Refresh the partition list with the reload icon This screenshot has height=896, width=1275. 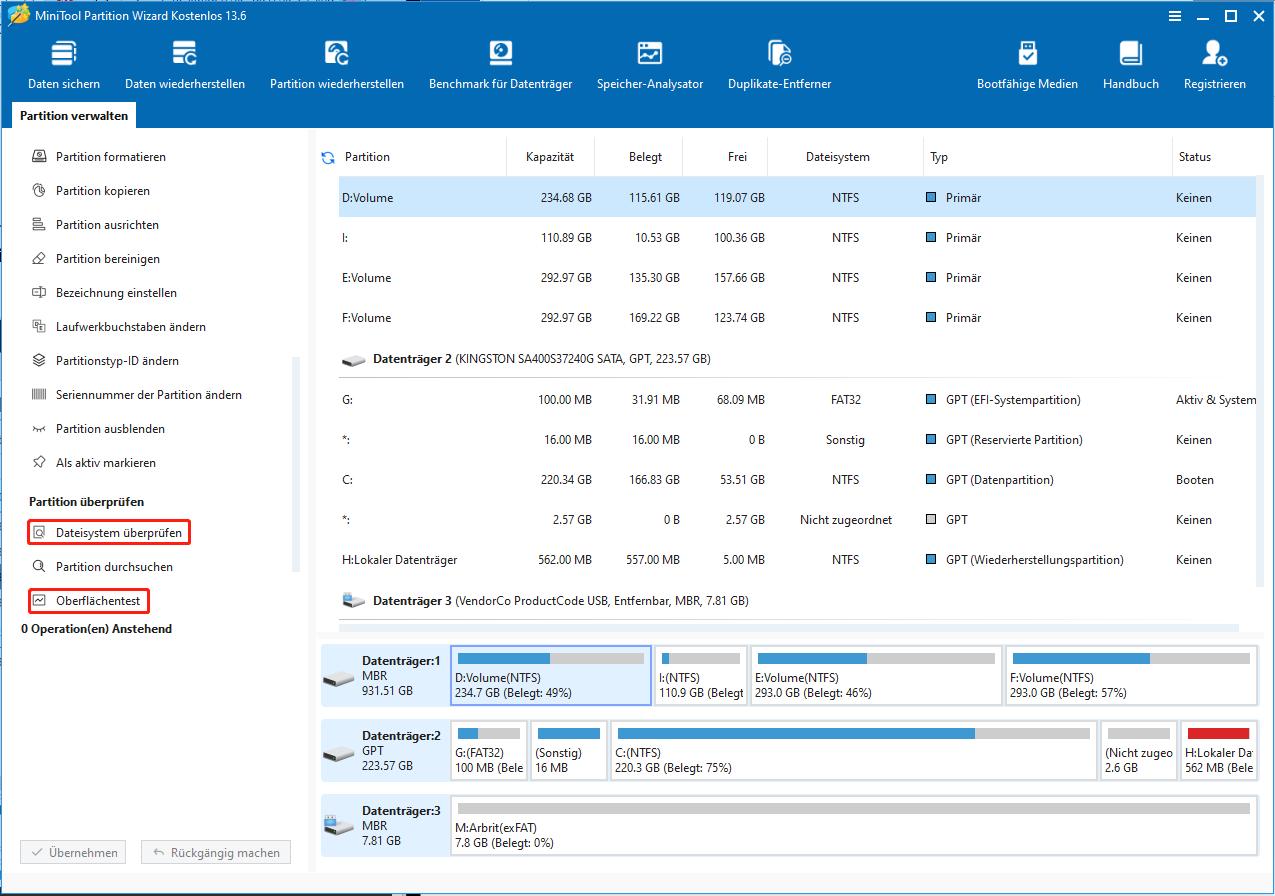(x=327, y=157)
